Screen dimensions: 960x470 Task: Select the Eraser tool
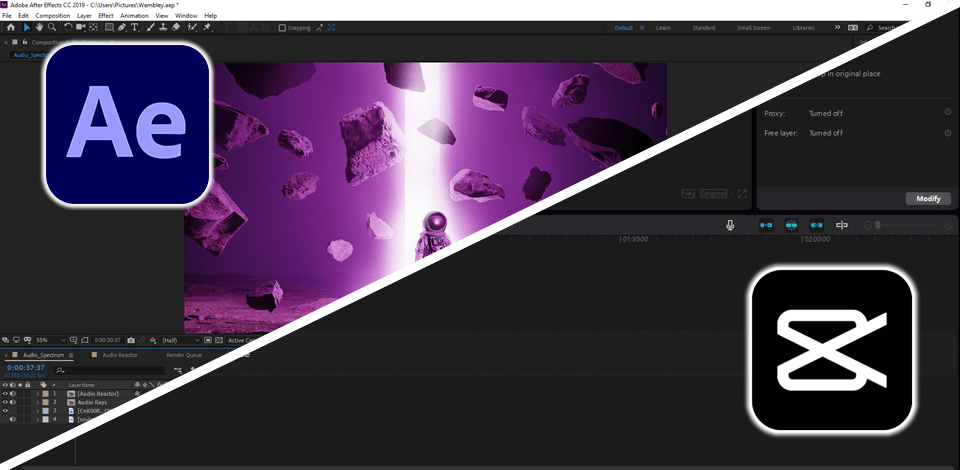pyautogui.click(x=176, y=28)
